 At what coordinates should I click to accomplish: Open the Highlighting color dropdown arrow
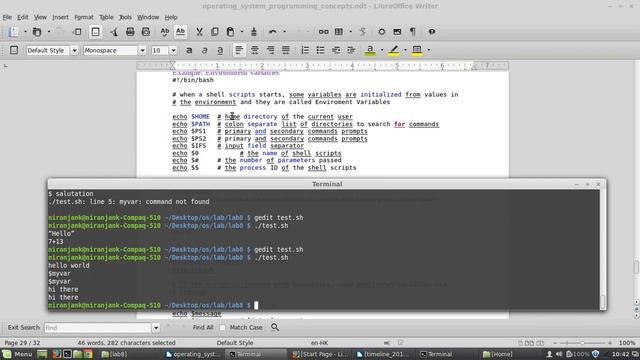[405, 50]
